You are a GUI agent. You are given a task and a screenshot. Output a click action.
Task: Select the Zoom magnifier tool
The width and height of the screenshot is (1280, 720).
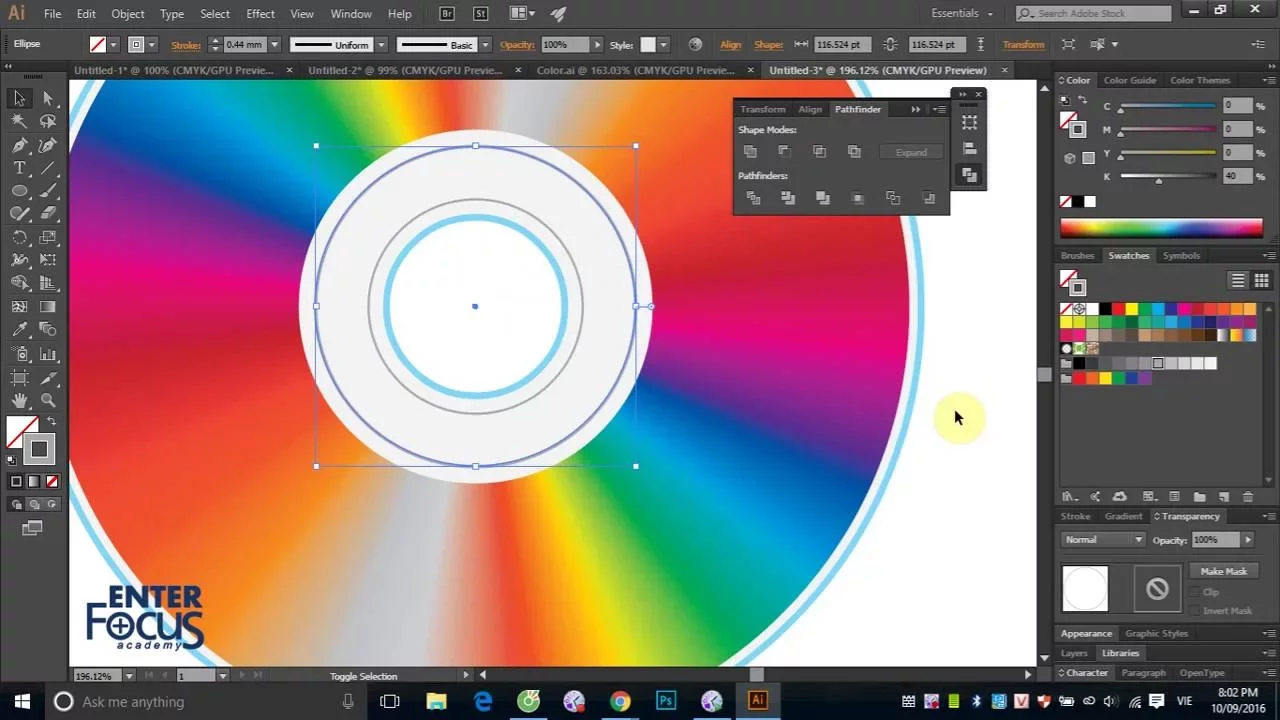48,400
